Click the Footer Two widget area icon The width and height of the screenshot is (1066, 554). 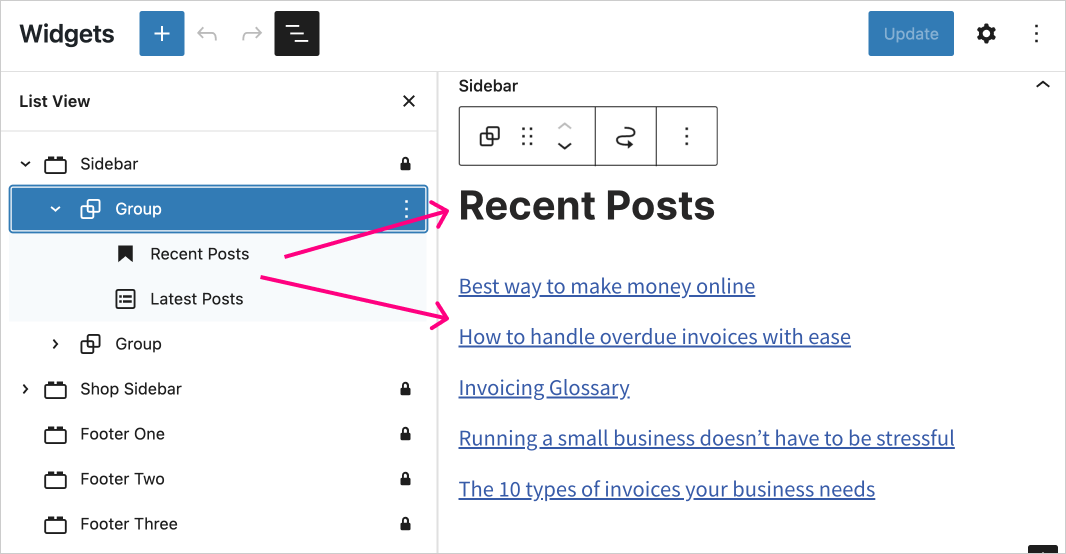(x=55, y=479)
